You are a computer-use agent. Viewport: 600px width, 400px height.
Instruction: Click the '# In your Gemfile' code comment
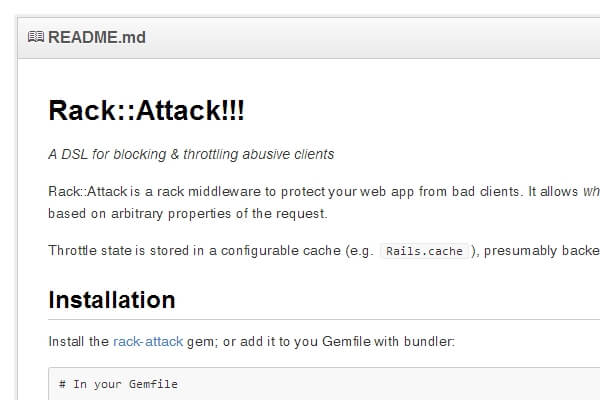(x=118, y=384)
